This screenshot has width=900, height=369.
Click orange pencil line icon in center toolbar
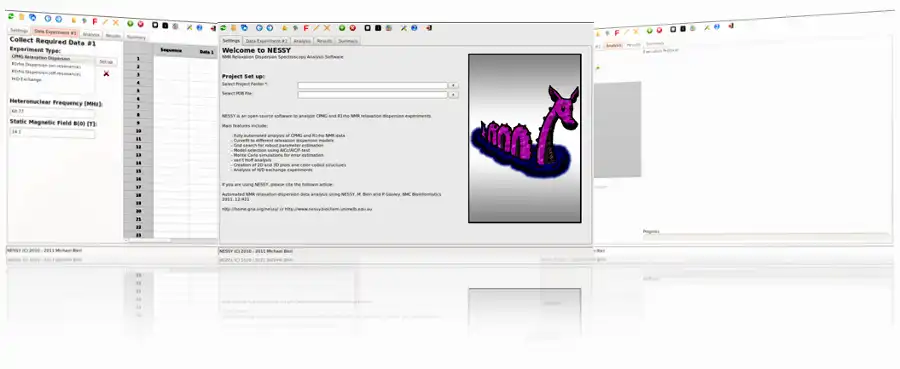316,28
